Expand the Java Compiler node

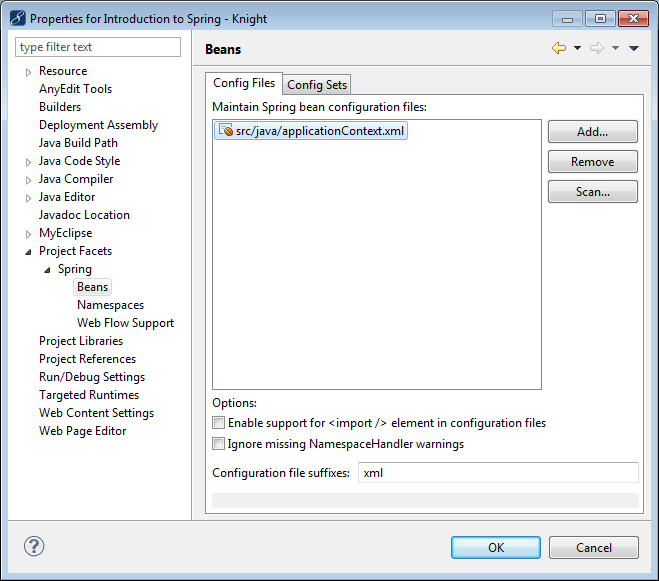29,180
